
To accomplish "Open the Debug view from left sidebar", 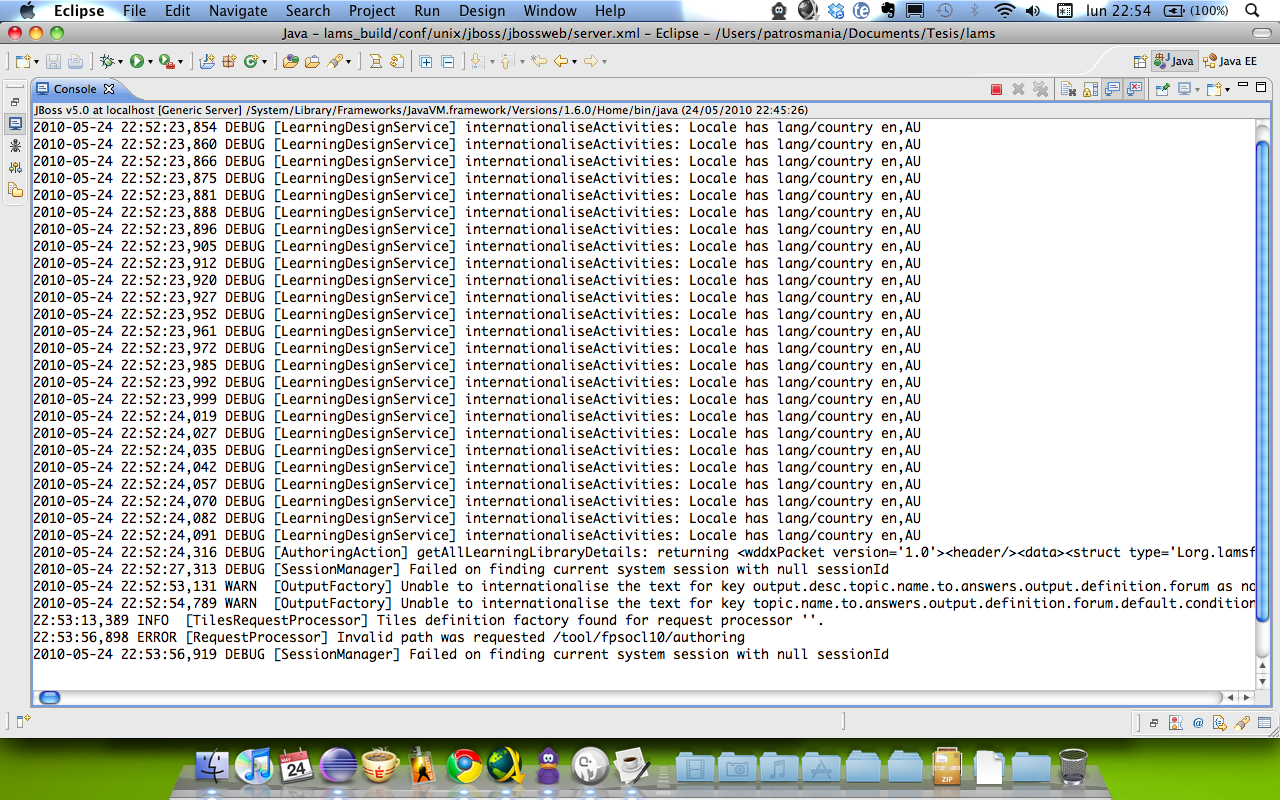I will (x=15, y=146).
